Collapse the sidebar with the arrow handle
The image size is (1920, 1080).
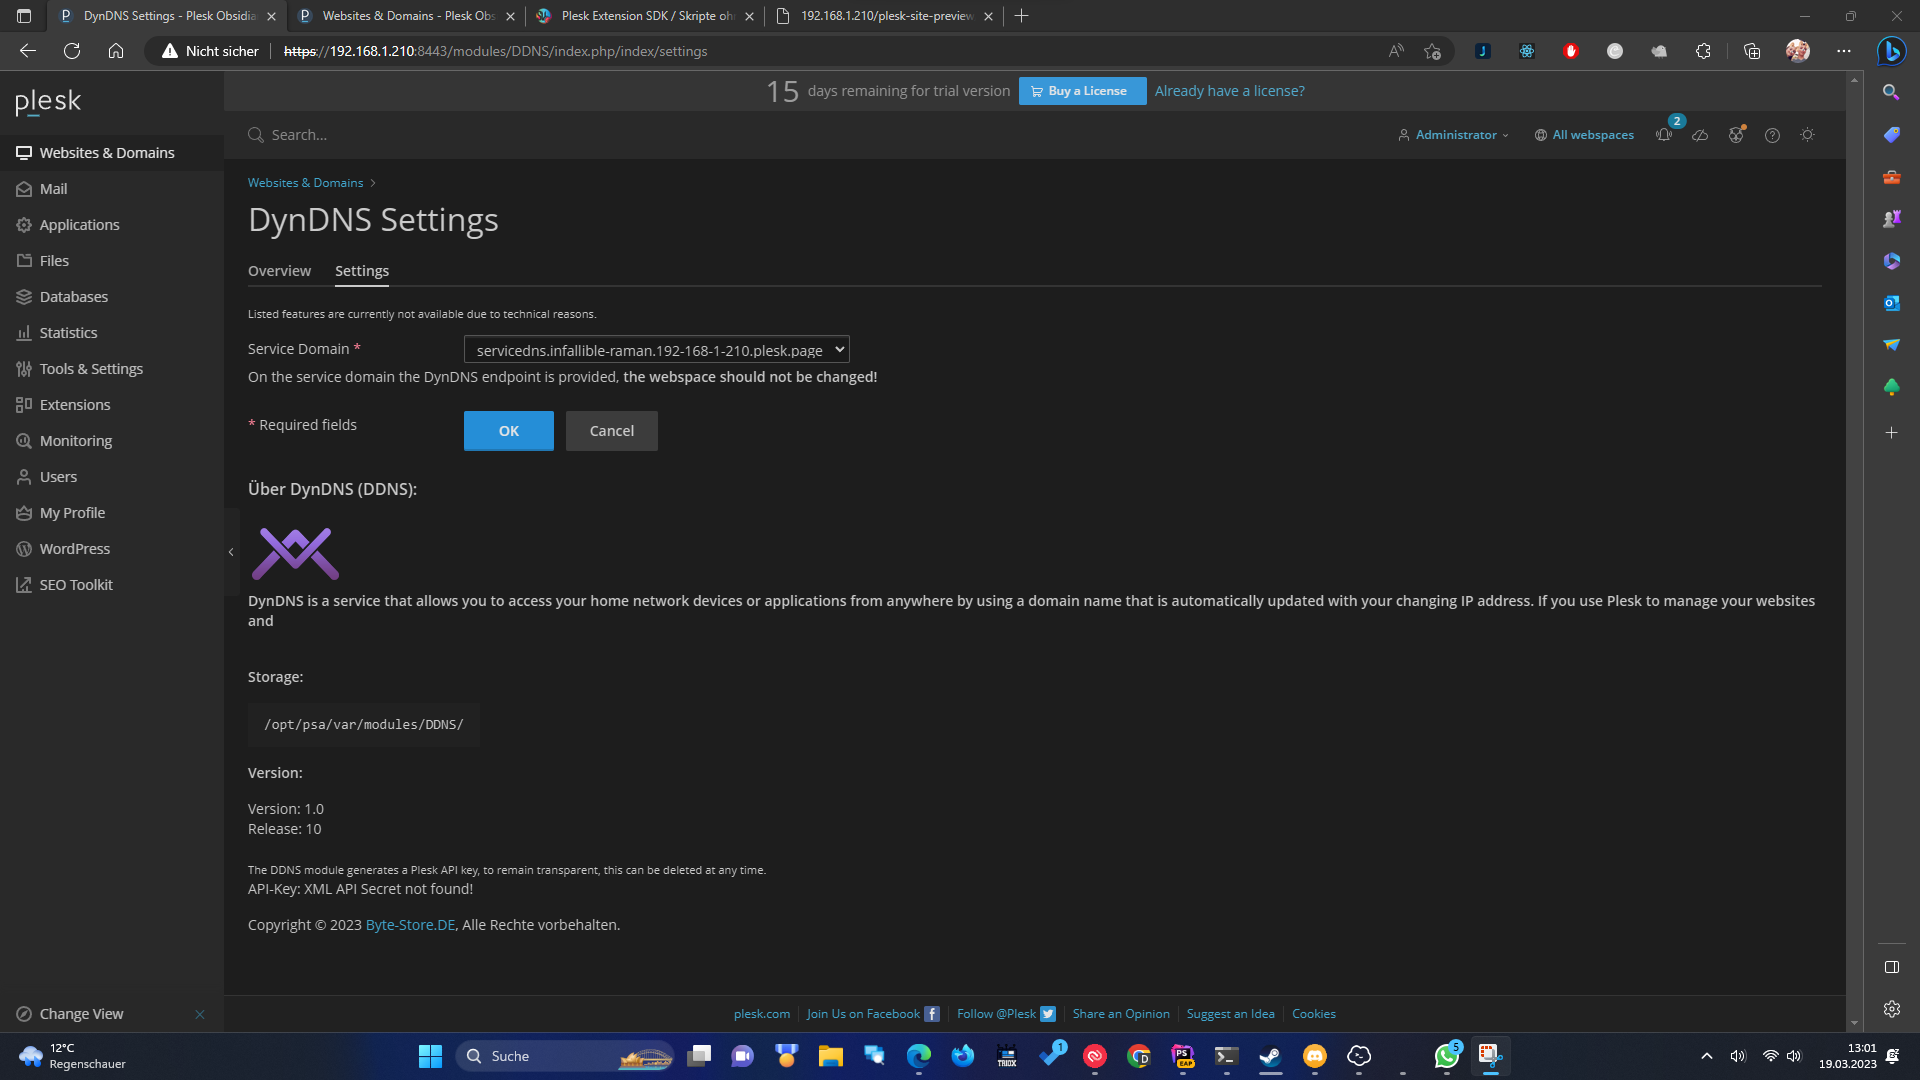(x=231, y=552)
